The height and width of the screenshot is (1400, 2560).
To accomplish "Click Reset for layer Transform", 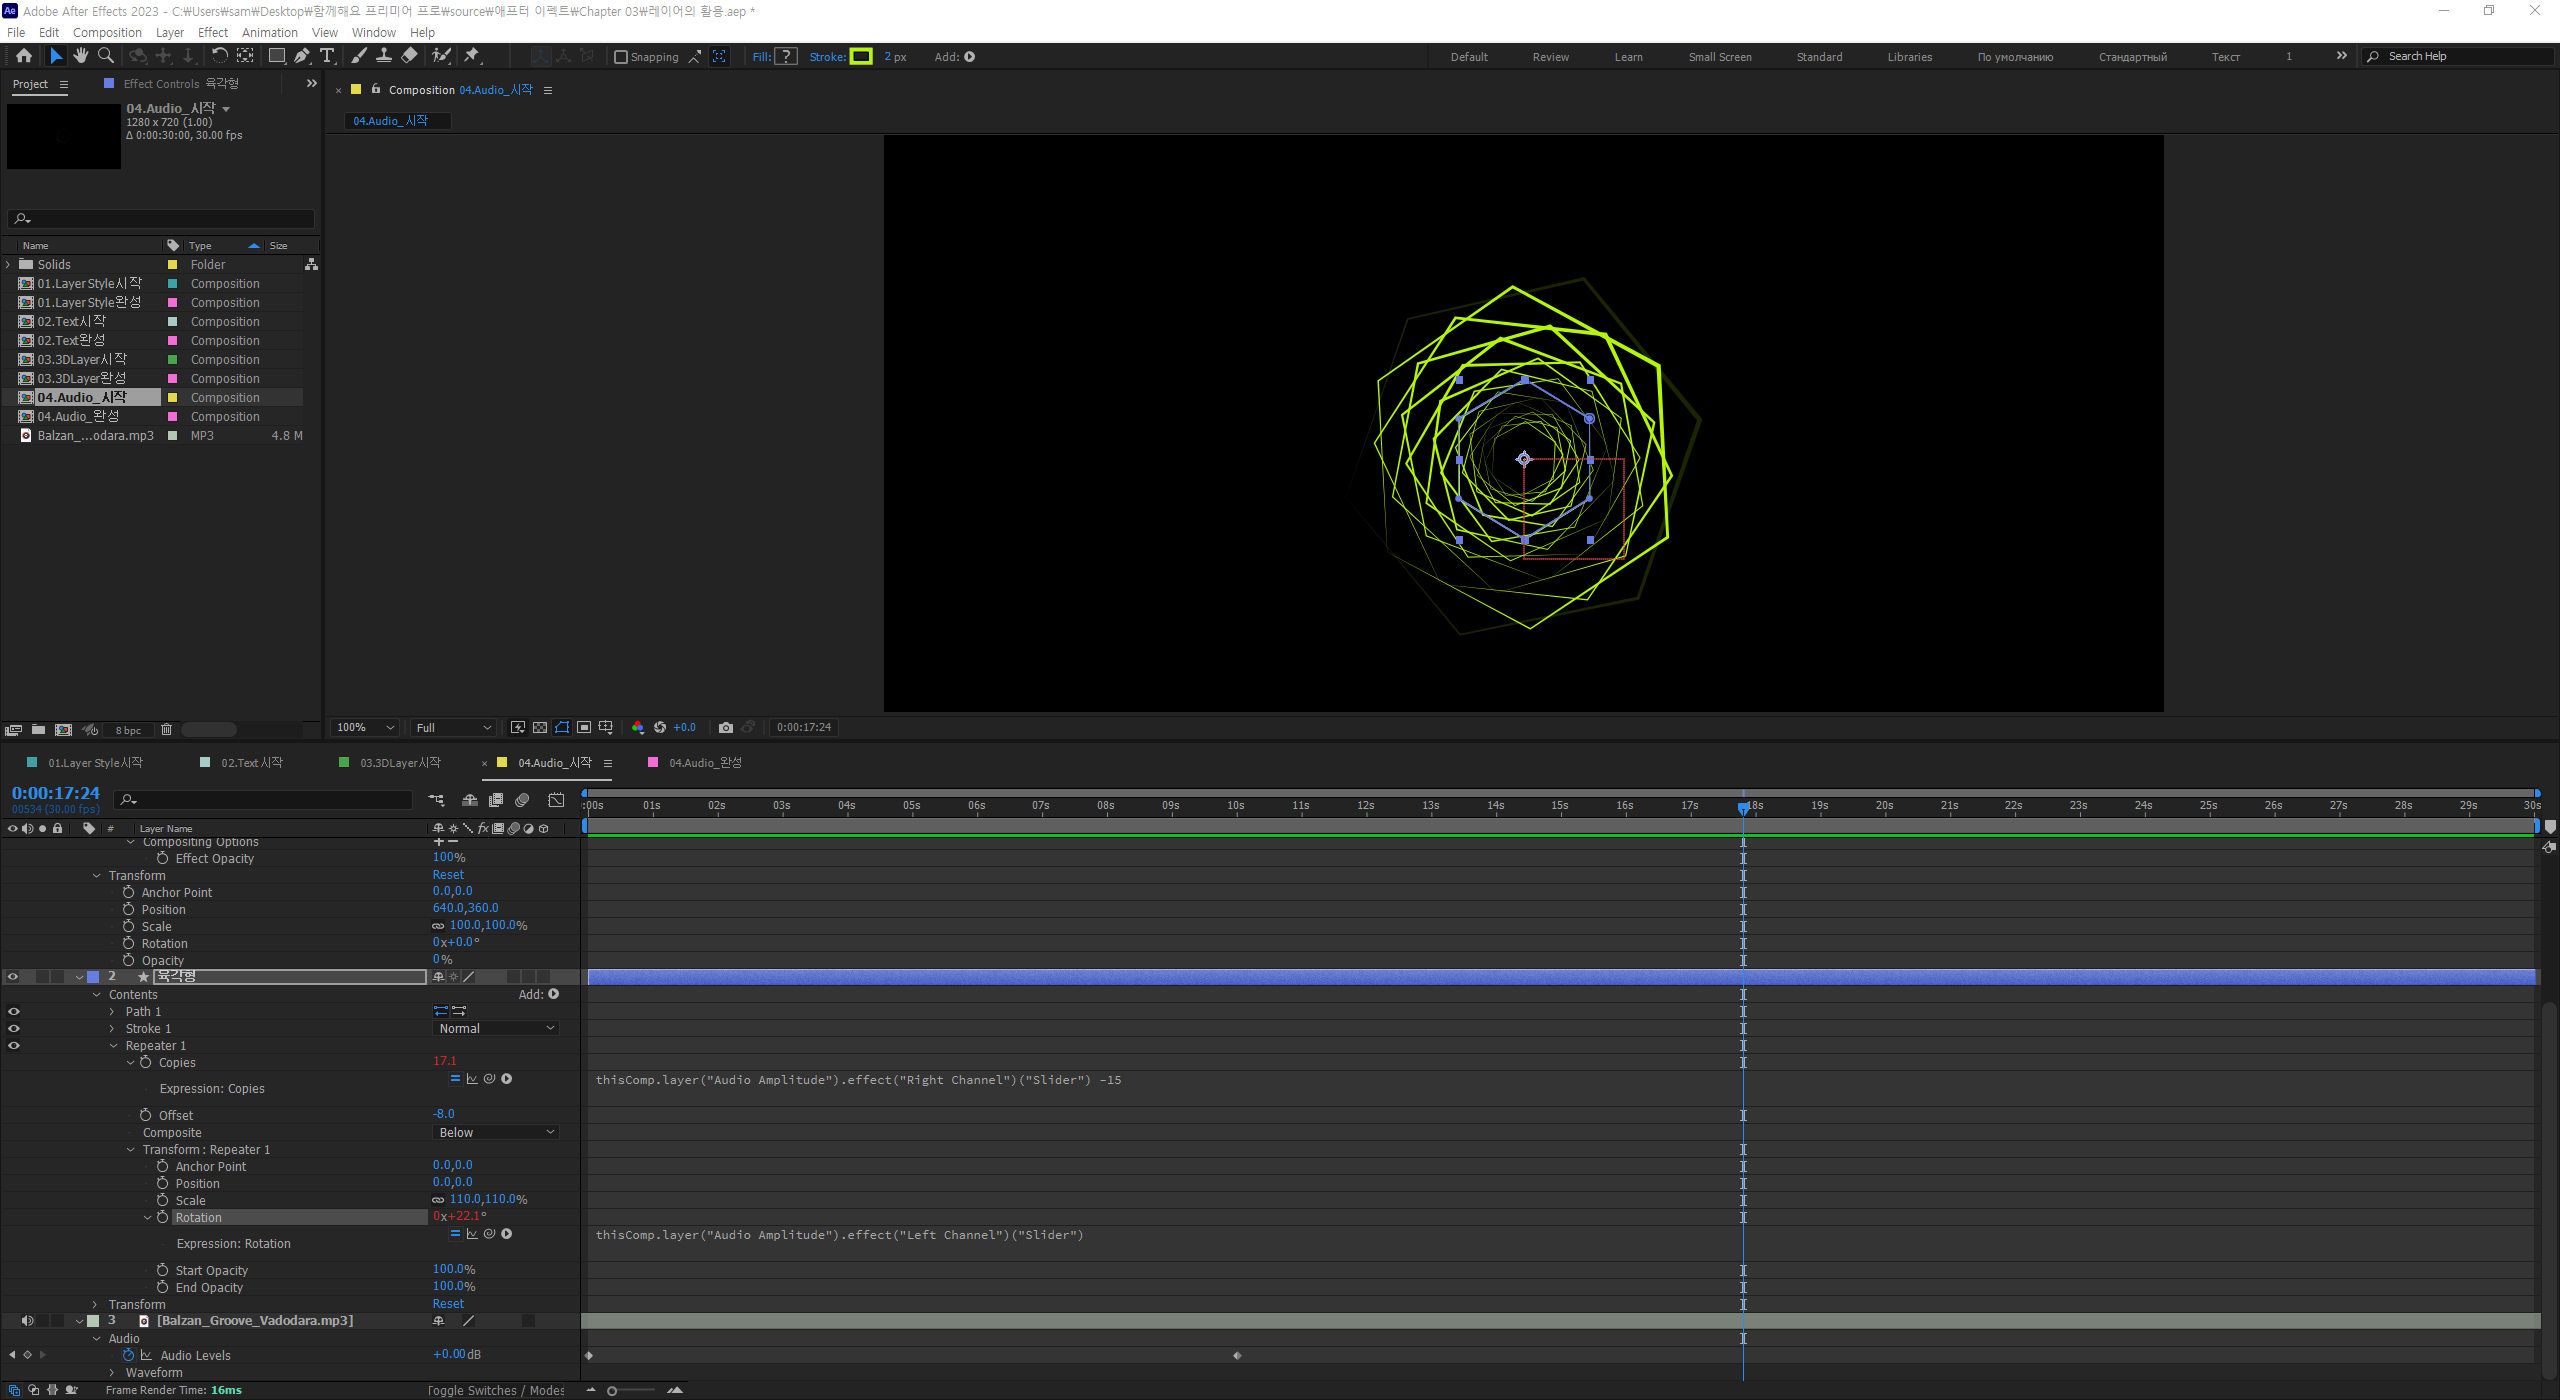I will pos(448,1303).
